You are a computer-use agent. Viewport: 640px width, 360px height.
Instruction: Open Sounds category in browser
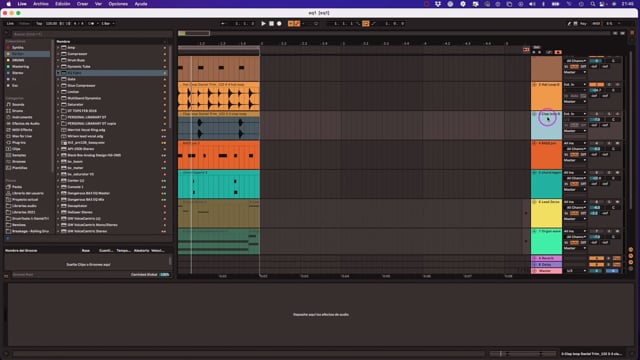[18, 104]
